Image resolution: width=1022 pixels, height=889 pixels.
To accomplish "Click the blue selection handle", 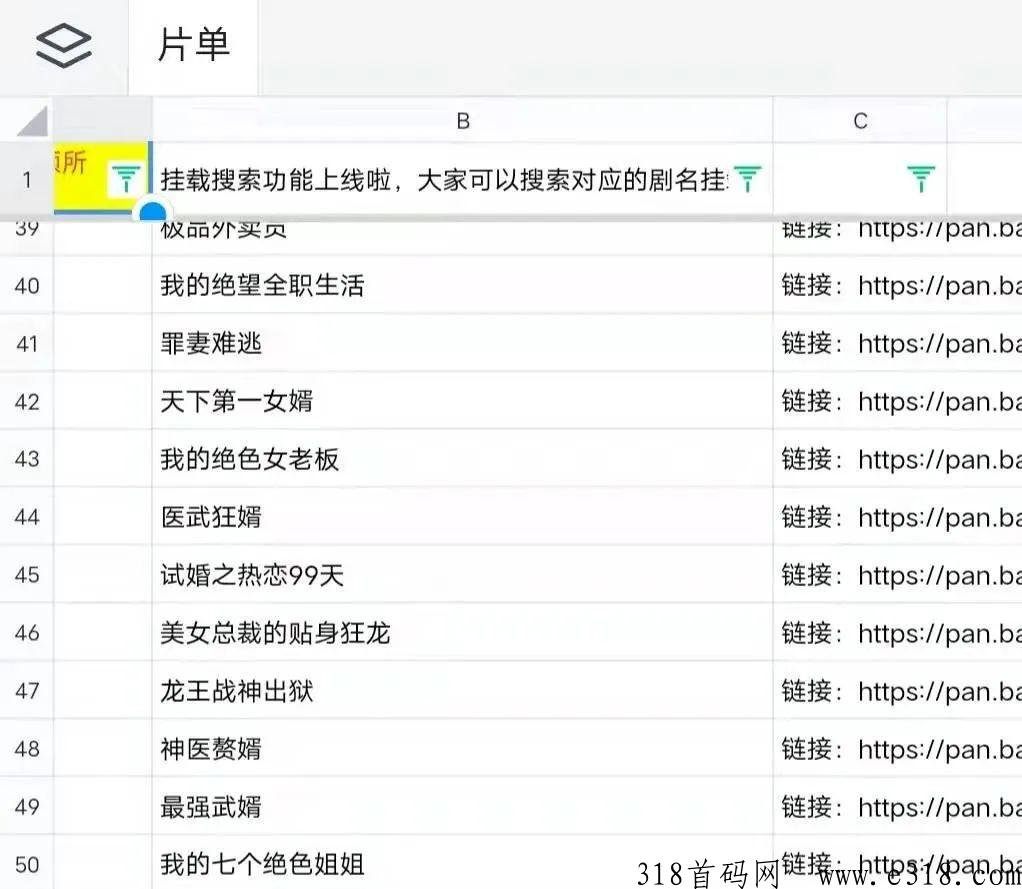I will (x=153, y=211).
